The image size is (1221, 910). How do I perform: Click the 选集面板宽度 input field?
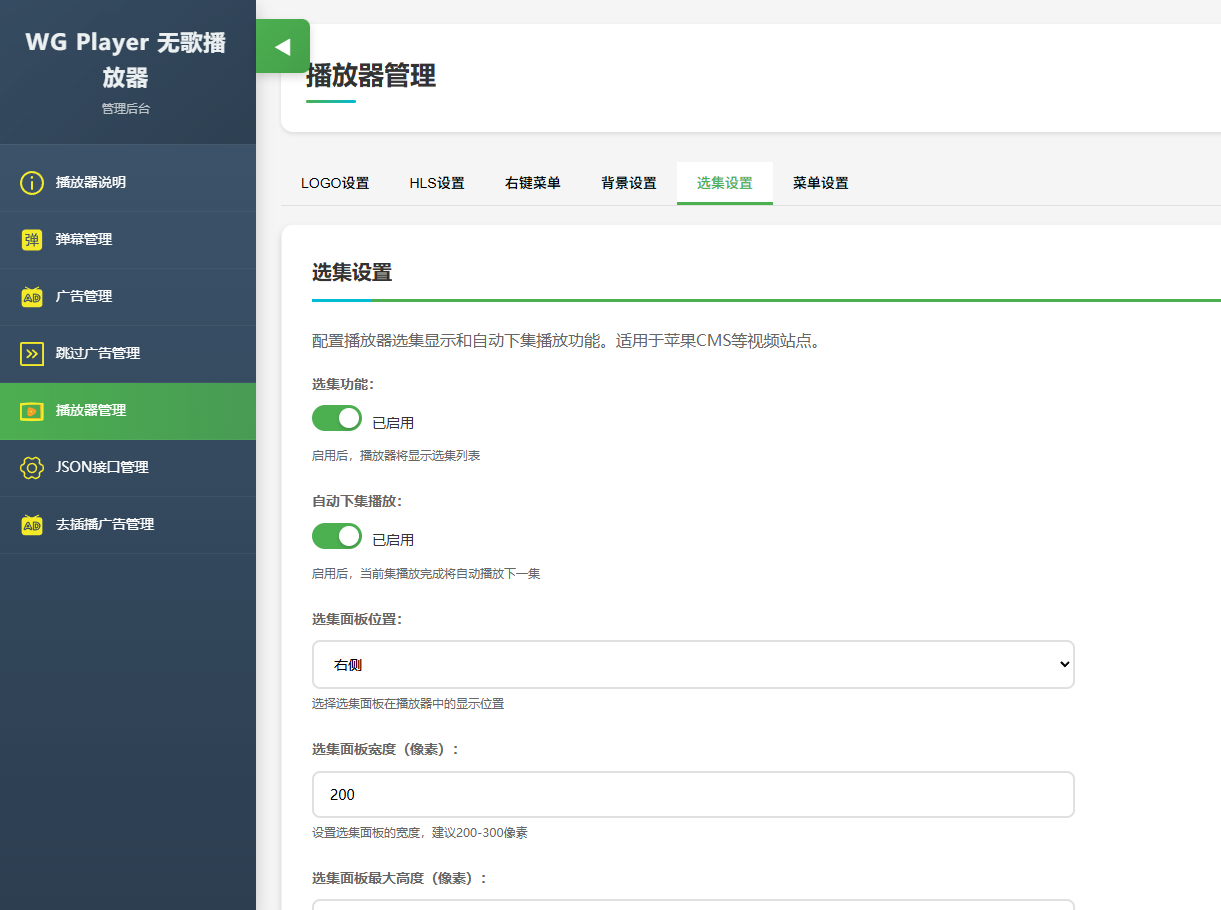pos(693,794)
